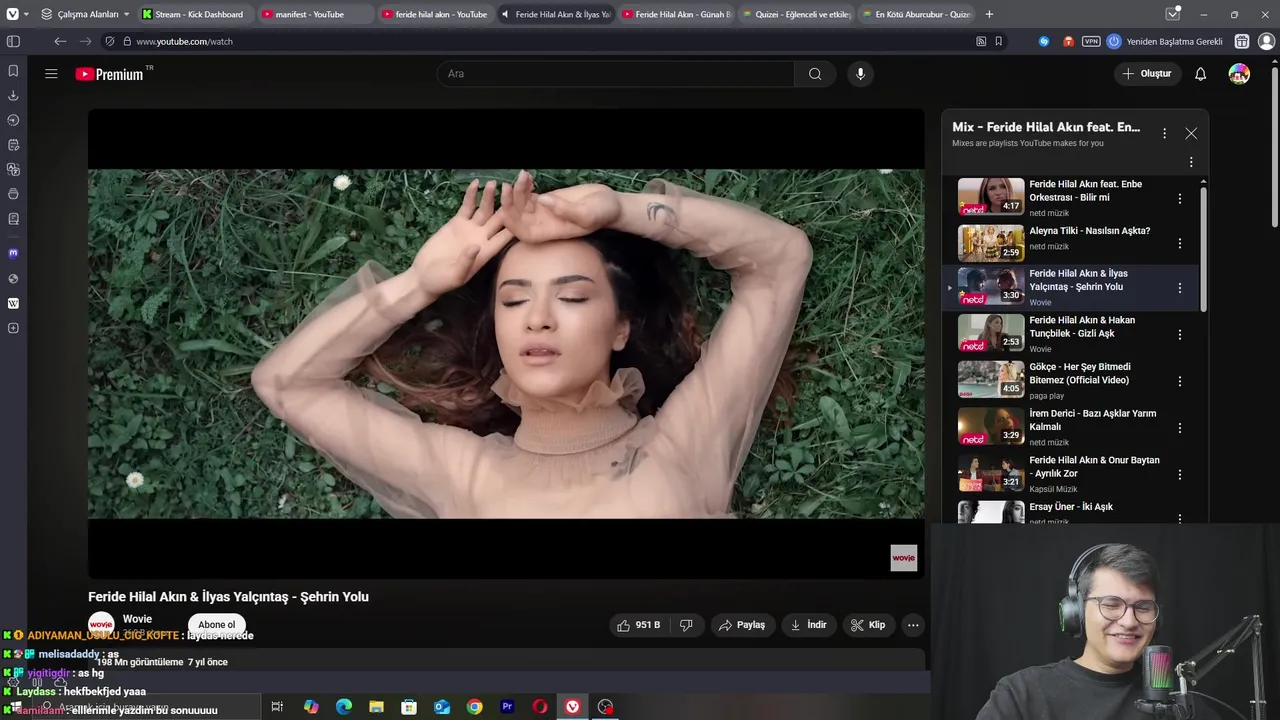The width and height of the screenshot is (1280, 720).
Task: Open YouTube notifications bell
Action: pos(1200,74)
